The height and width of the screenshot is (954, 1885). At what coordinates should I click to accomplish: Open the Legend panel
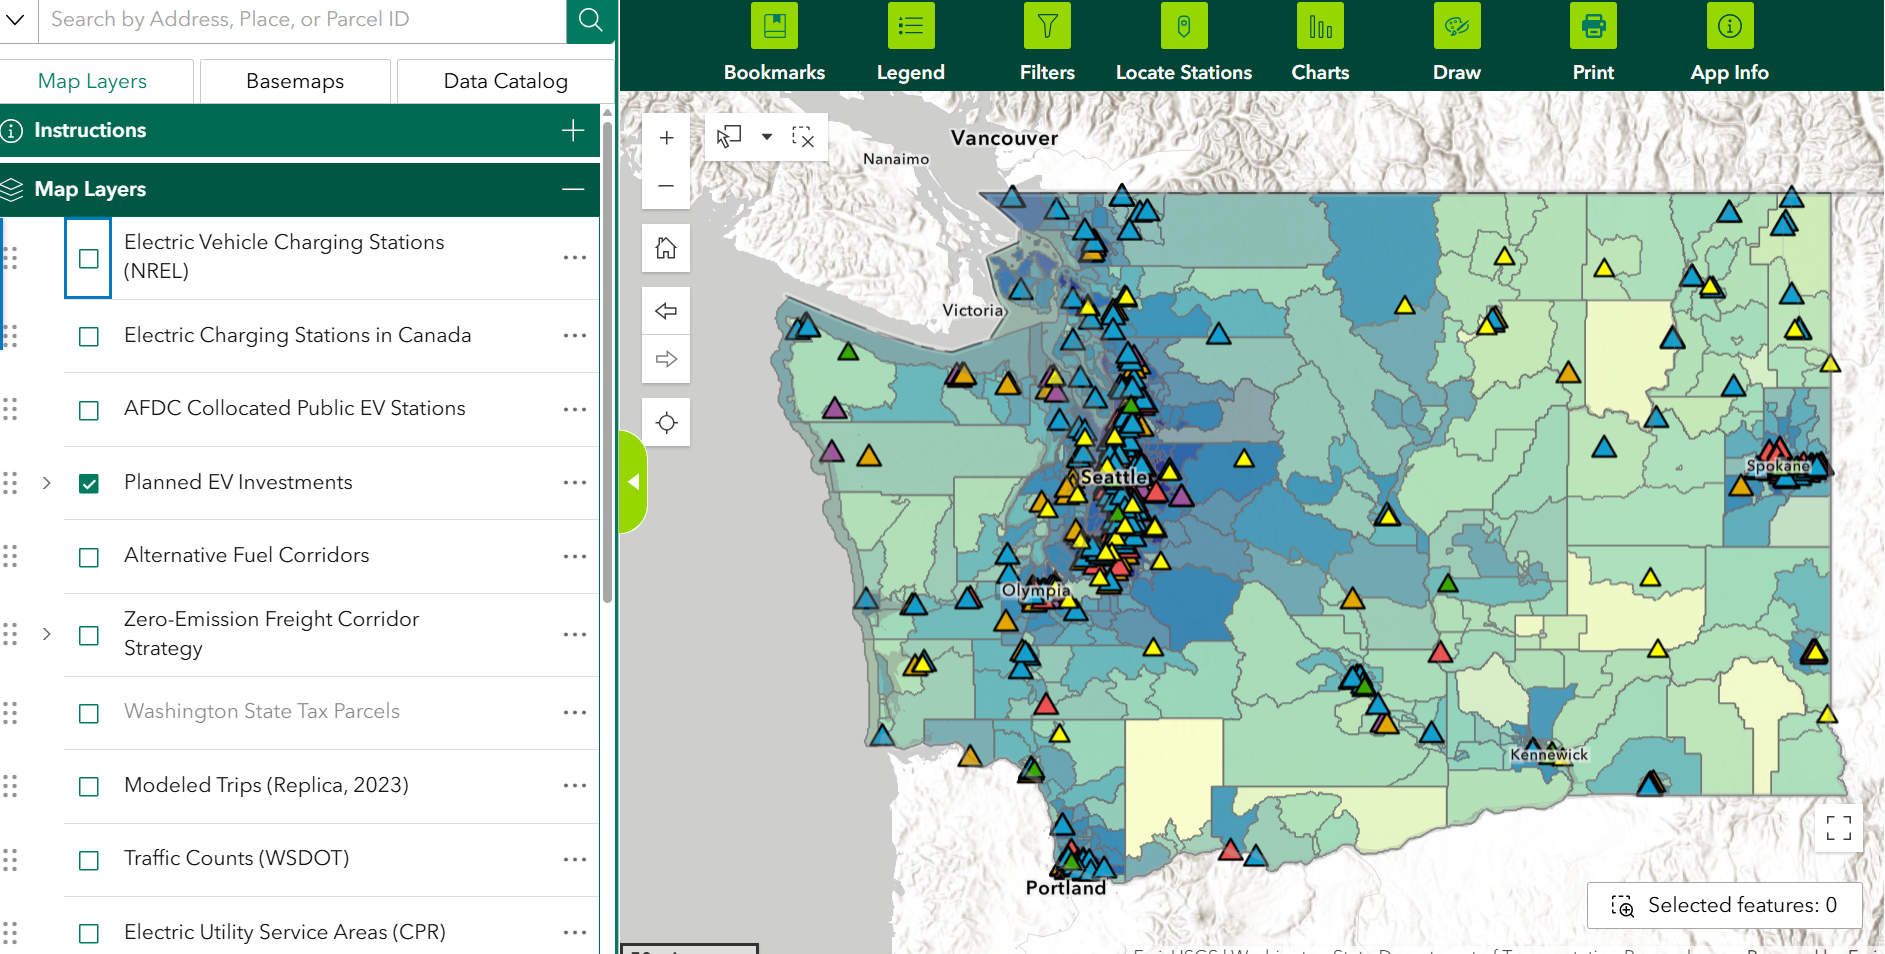coord(910,27)
